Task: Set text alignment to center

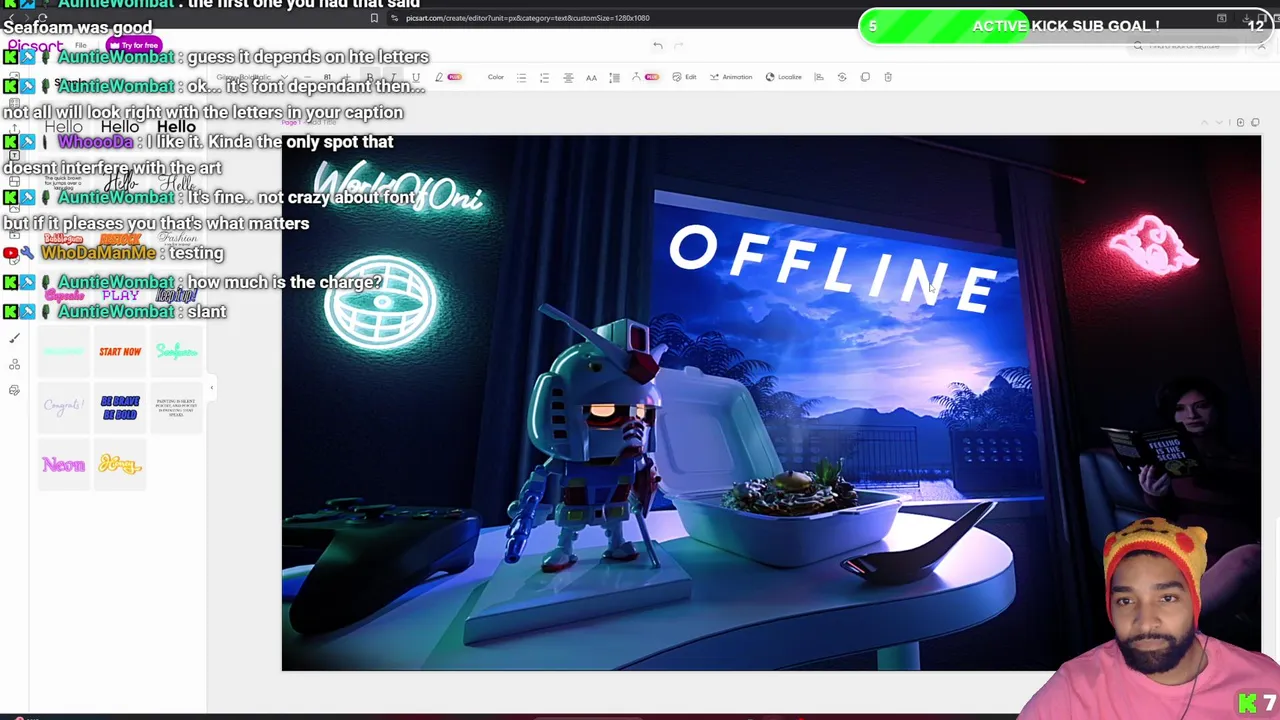Action: pyautogui.click(x=568, y=77)
